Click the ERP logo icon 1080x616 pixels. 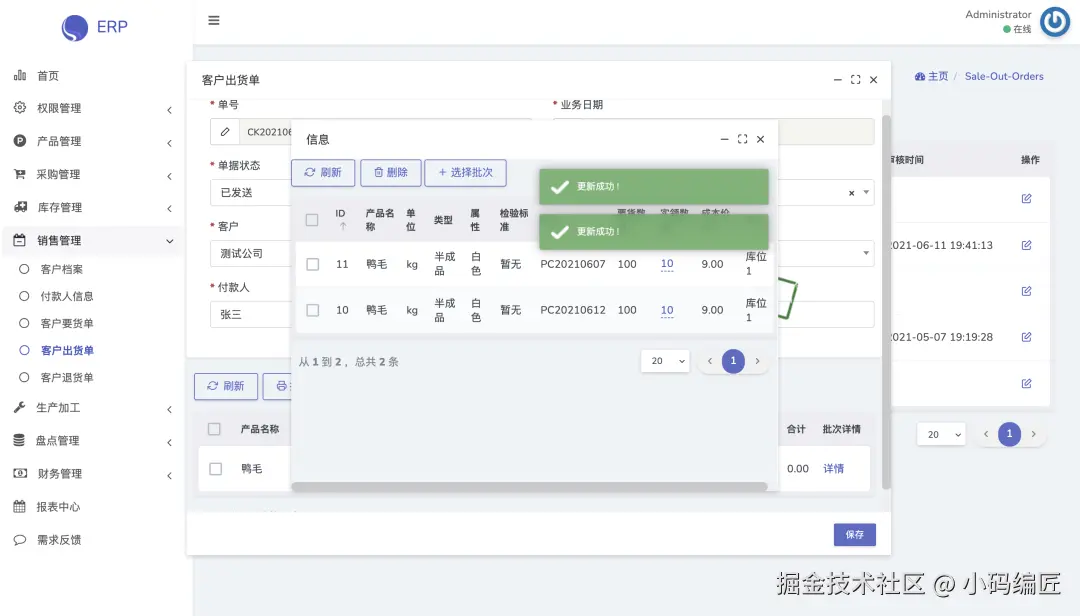click(x=74, y=28)
